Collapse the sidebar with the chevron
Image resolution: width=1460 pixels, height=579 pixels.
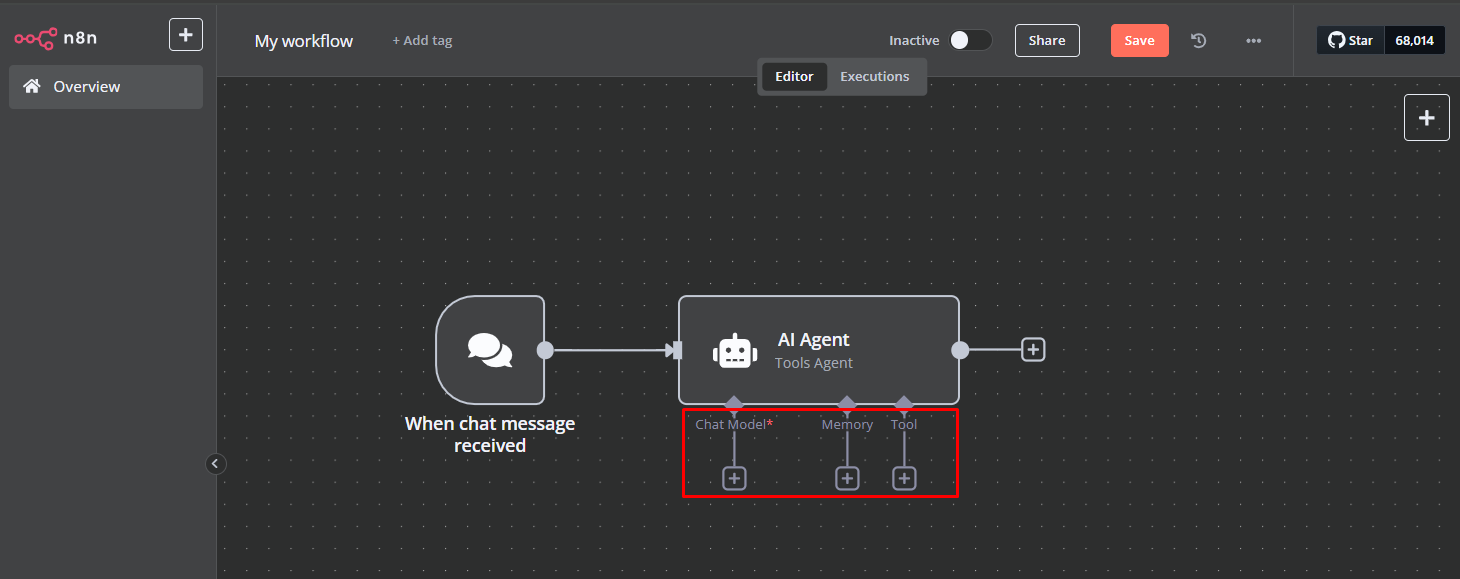click(x=216, y=463)
